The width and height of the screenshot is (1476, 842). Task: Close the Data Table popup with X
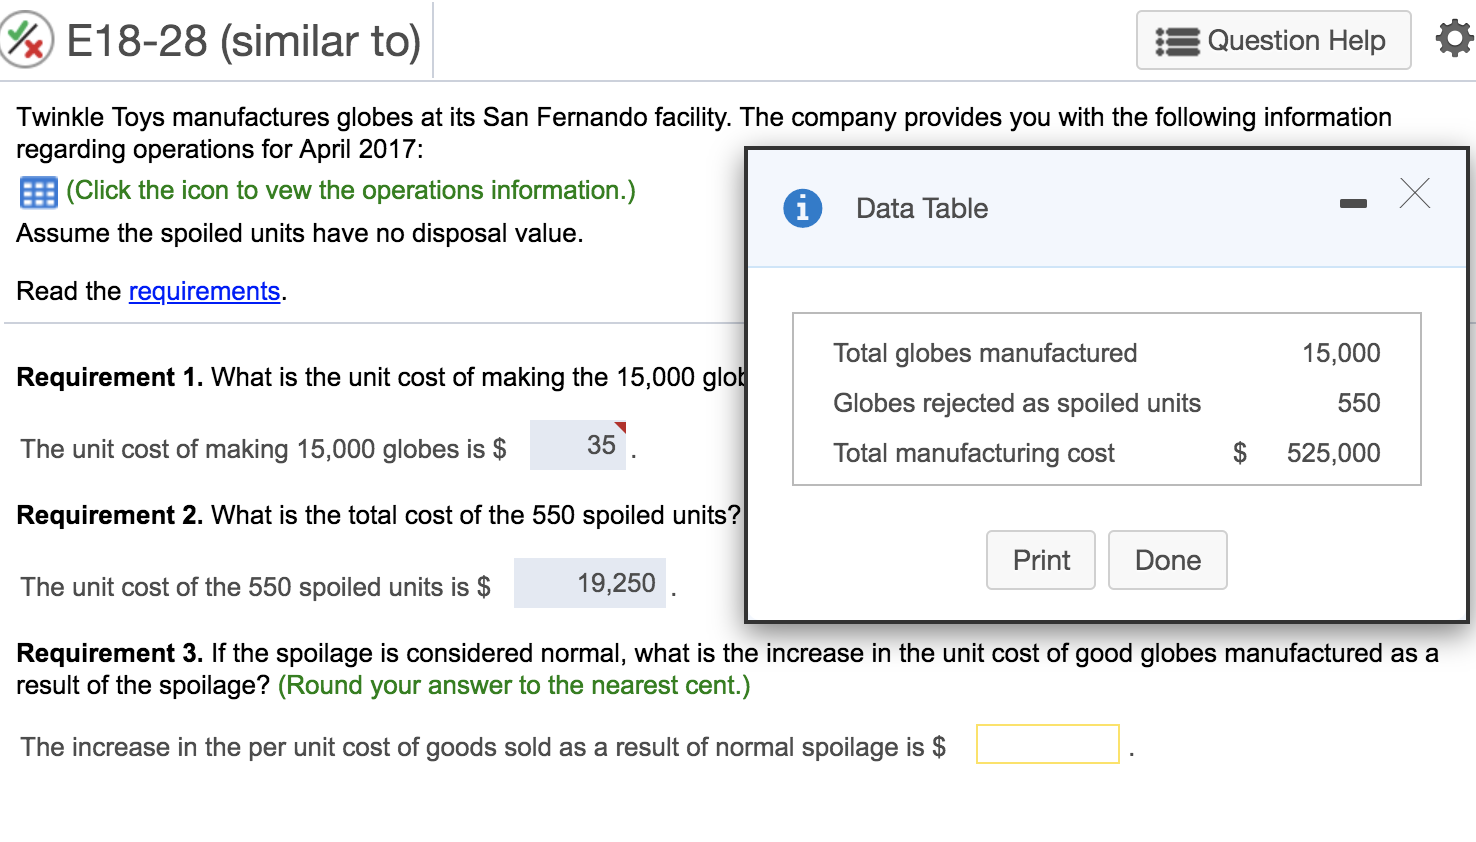click(x=1414, y=192)
